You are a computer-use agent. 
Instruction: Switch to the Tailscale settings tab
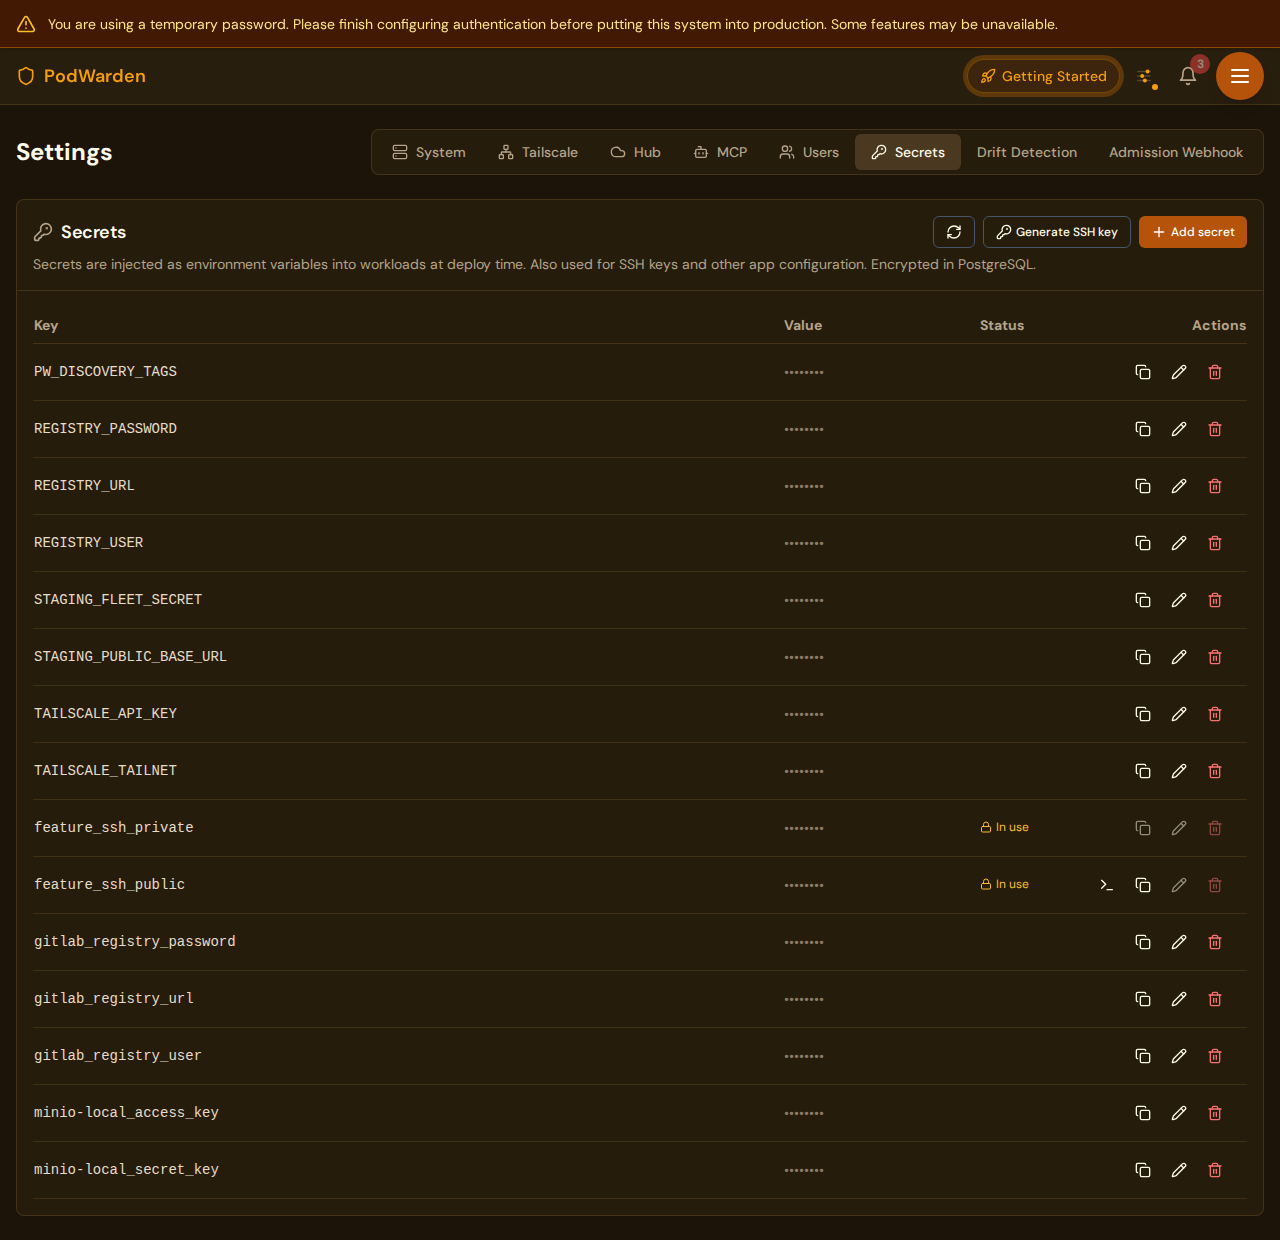[538, 152]
